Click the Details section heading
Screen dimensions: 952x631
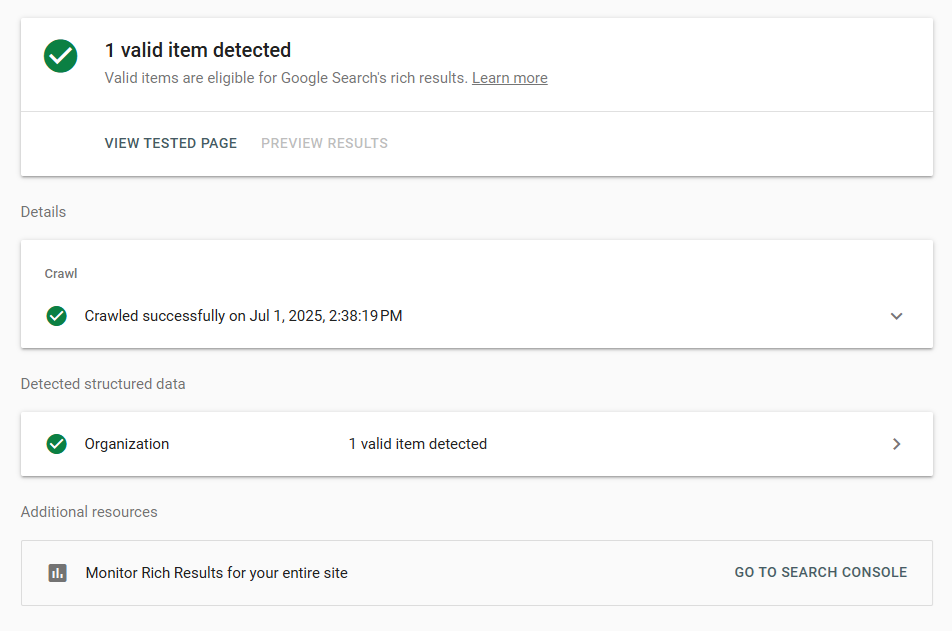[x=43, y=212]
